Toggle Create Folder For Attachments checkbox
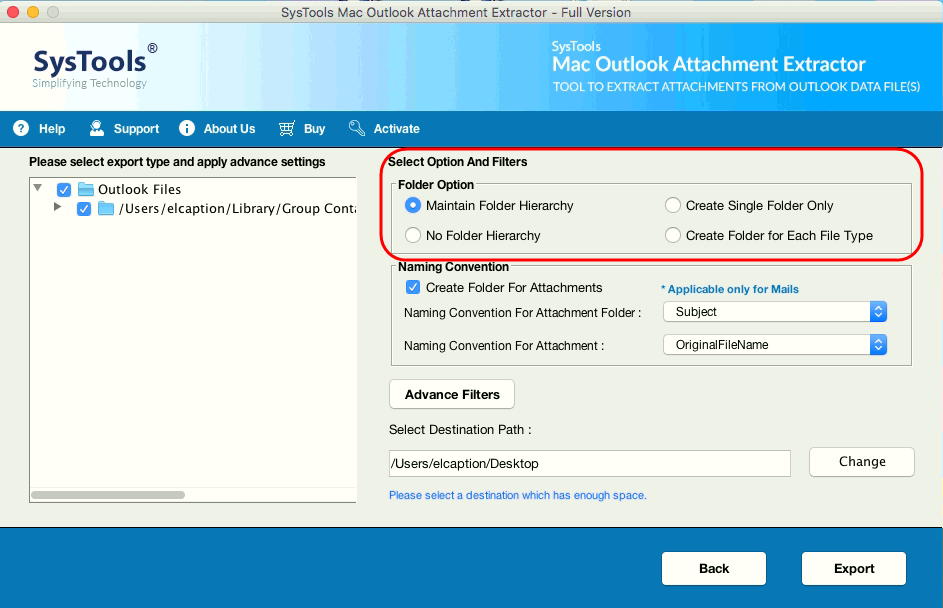Screen dimensions: 943x608 413,287
